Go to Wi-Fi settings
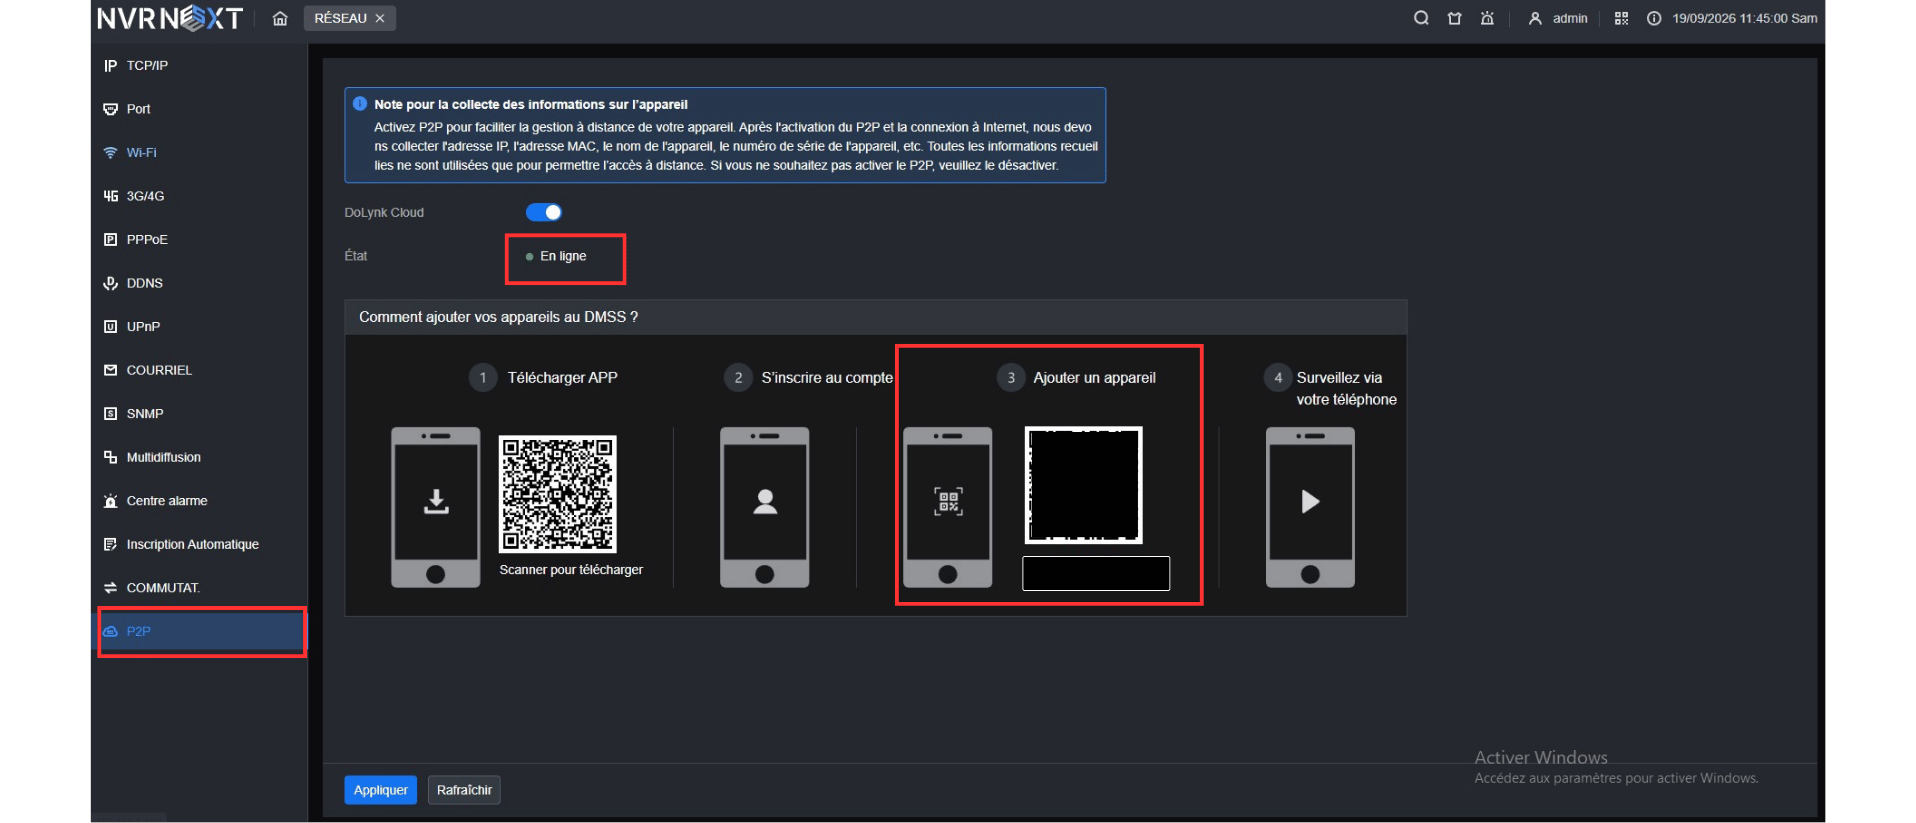This screenshot has height=823, width=1916. [x=200, y=152]
